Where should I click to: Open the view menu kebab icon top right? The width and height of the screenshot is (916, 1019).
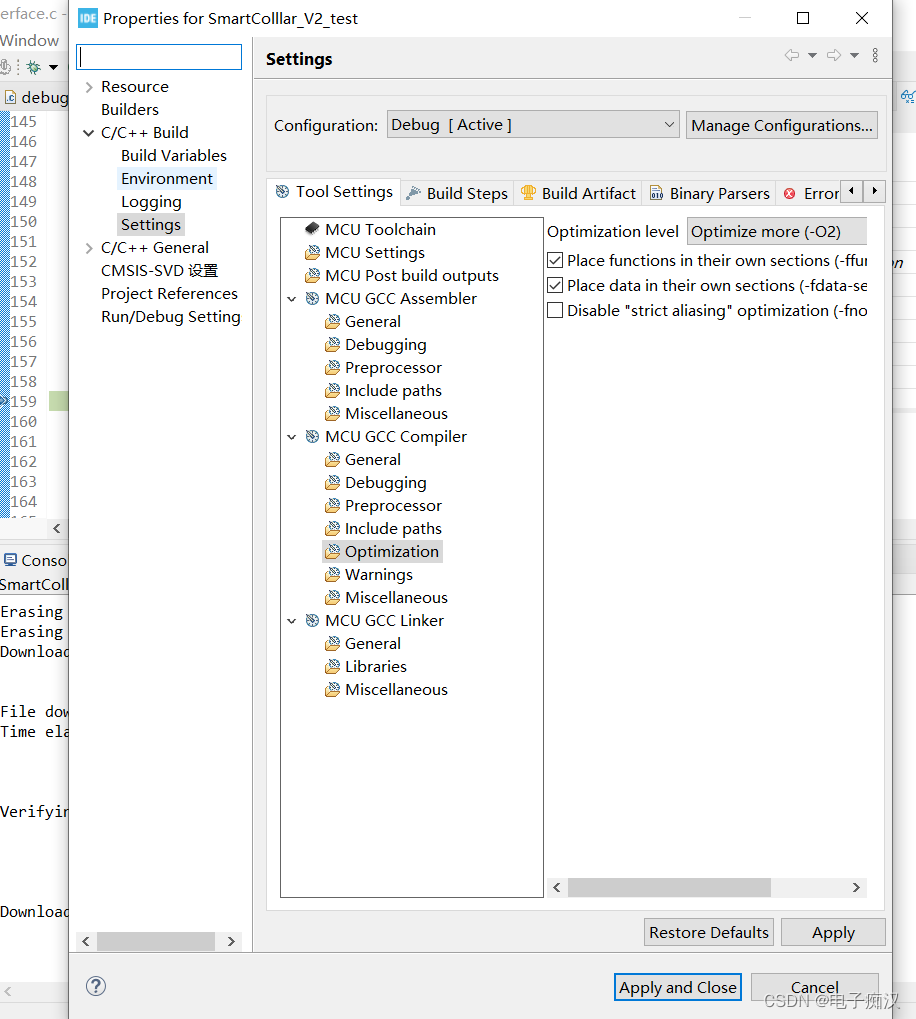pyautogui.click(x=876, y=56)
